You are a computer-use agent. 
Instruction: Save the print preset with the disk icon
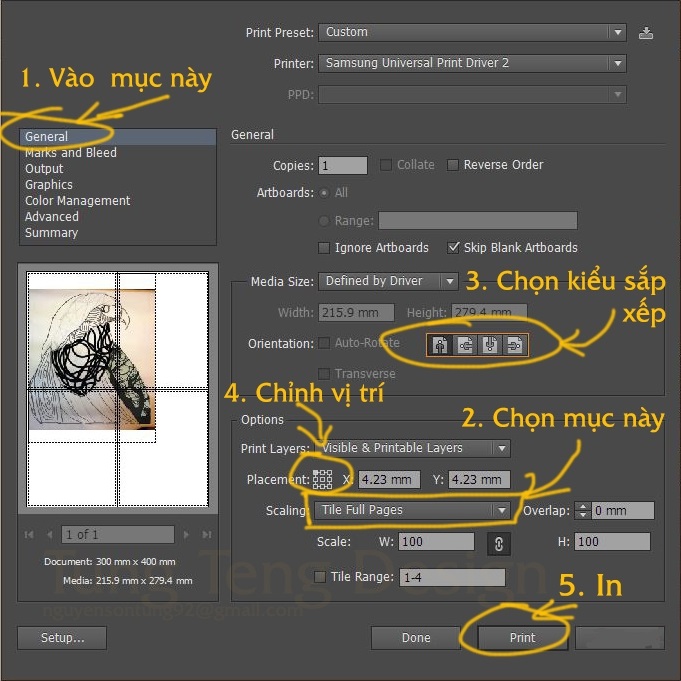point(645,33)
